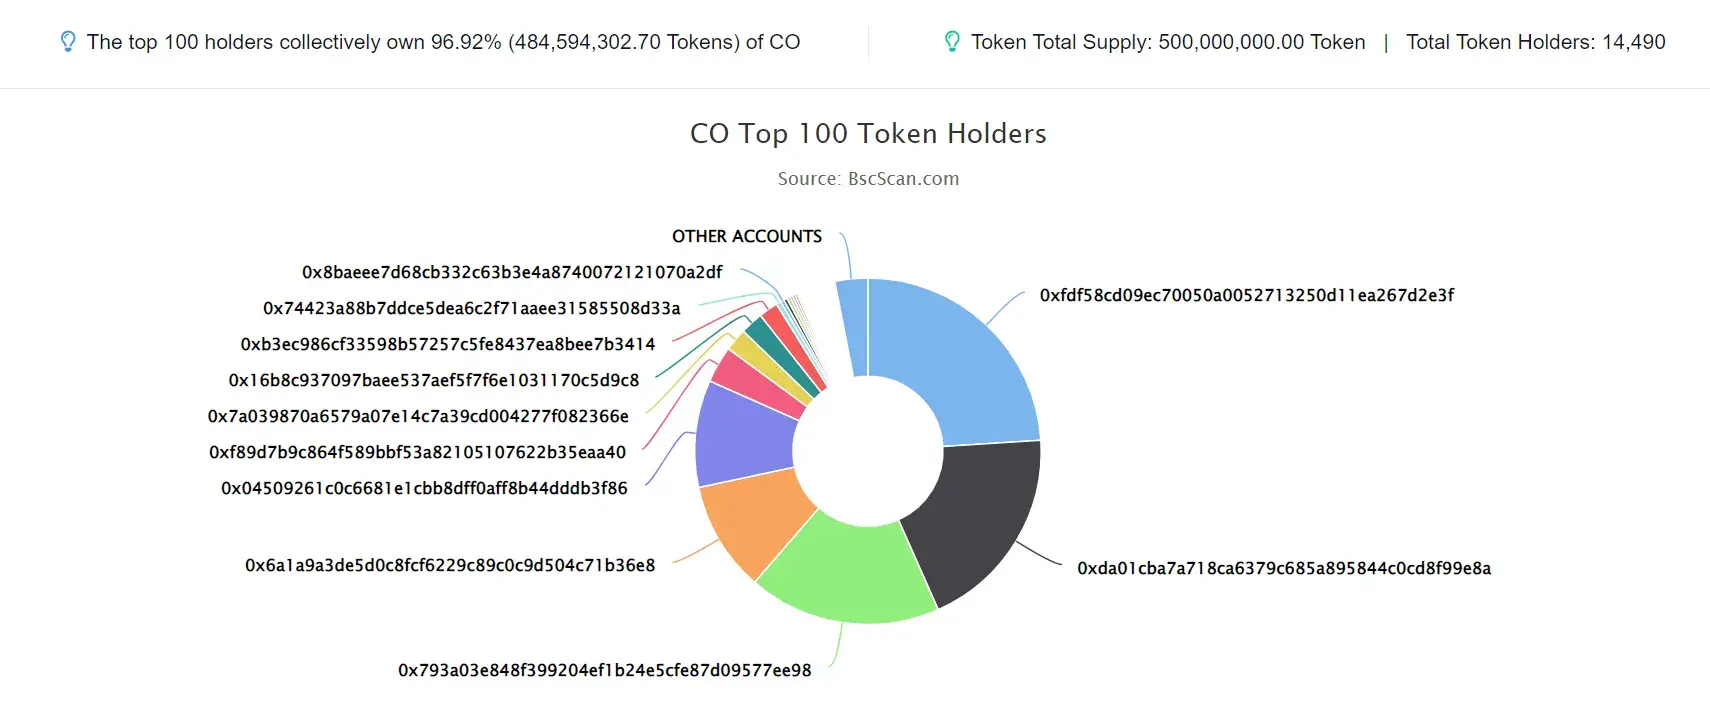Screen dimensions: 1710x707
Task: Click the 0x793a03e848f39920 address label
Action: (605, 670)
